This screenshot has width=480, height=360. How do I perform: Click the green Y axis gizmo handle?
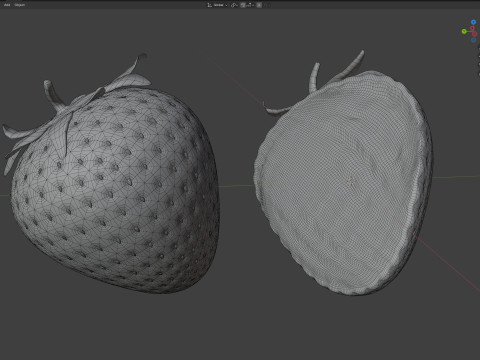point(464,31)
